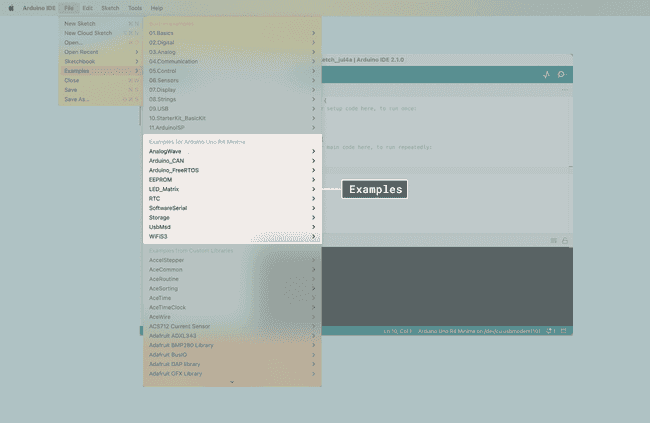The height and width of the screenshot is (423, 650).
Task: Click the Apple logo menu
Action: click(11, 7)
